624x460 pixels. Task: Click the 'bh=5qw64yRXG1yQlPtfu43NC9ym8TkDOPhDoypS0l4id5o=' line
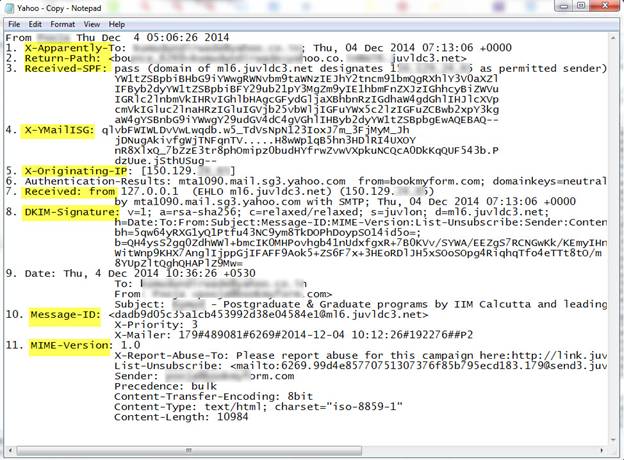pyautogui.click(x=267, y=232)
